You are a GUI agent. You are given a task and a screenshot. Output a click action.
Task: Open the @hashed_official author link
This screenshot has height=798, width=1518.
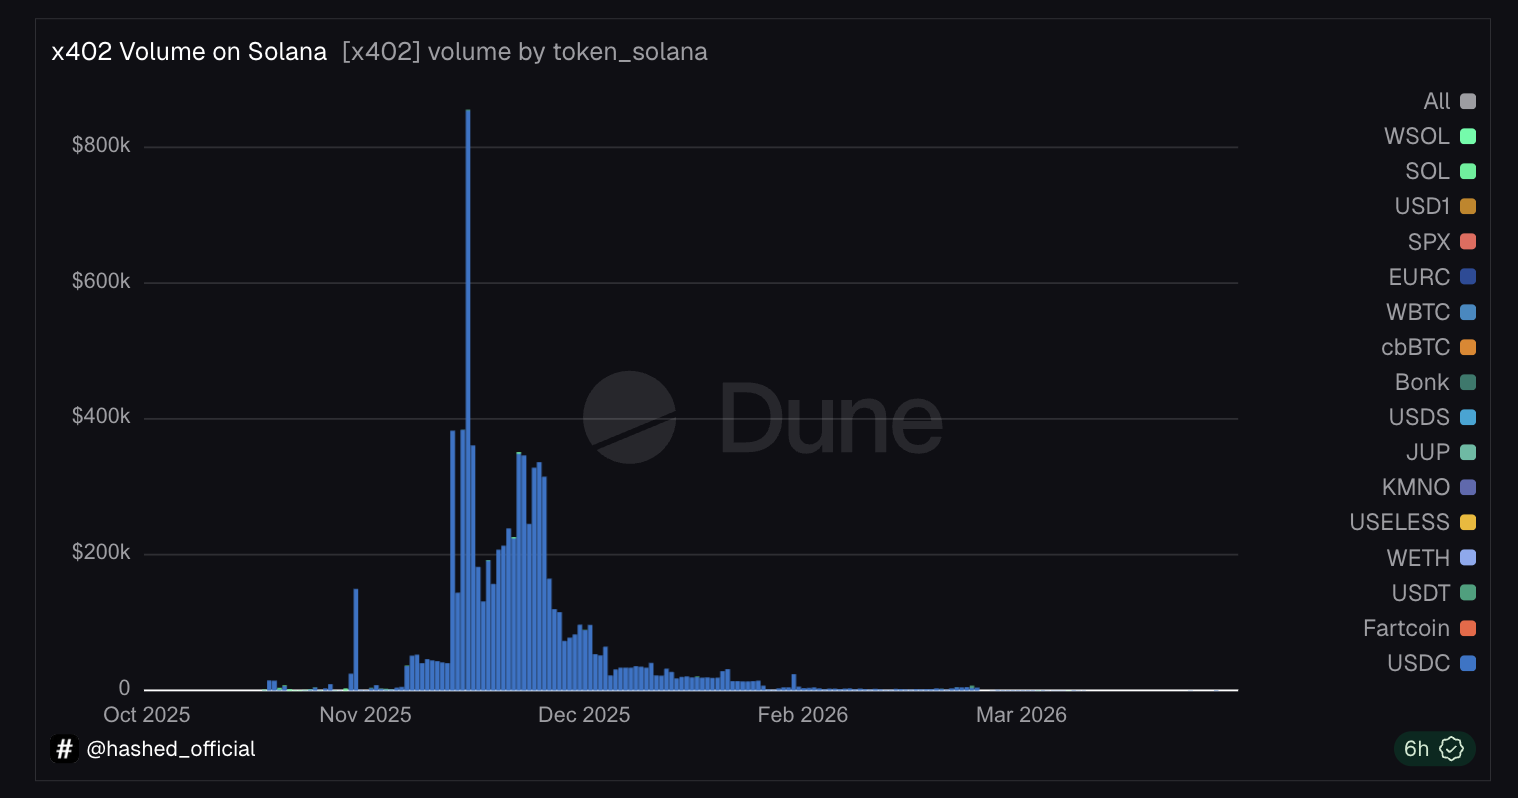pyautogui.click(x=171, y=749)
